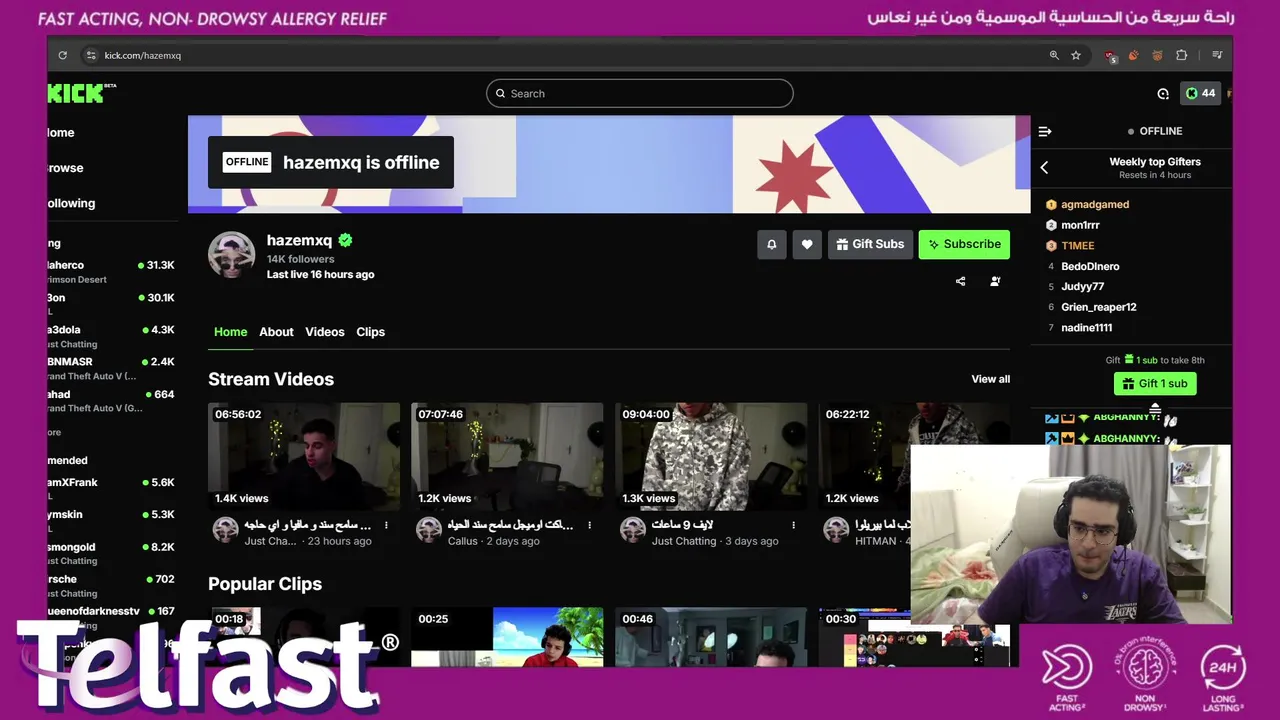Open sidebar channel with 4.3K viewers
Screen dimensions: 1280x720
point(112,336)
